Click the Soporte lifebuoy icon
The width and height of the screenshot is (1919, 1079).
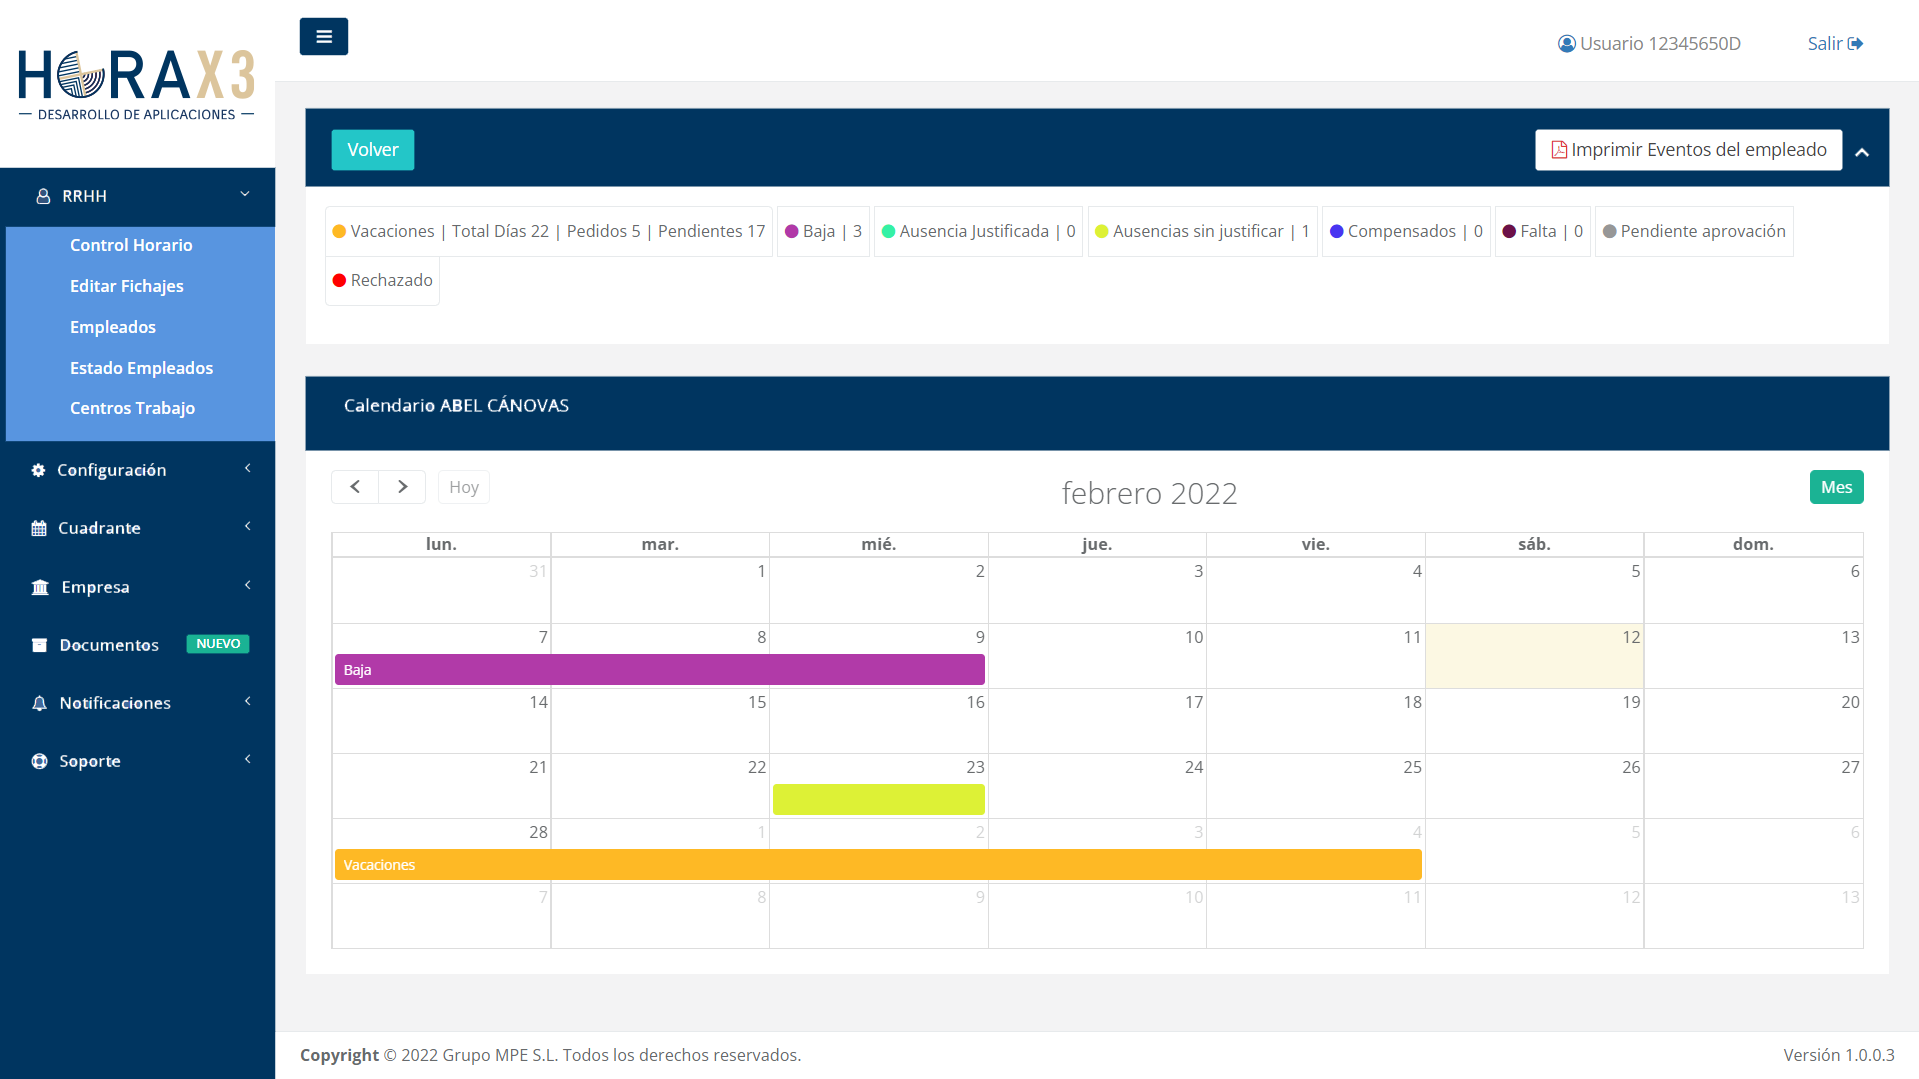tap(39, 761)
